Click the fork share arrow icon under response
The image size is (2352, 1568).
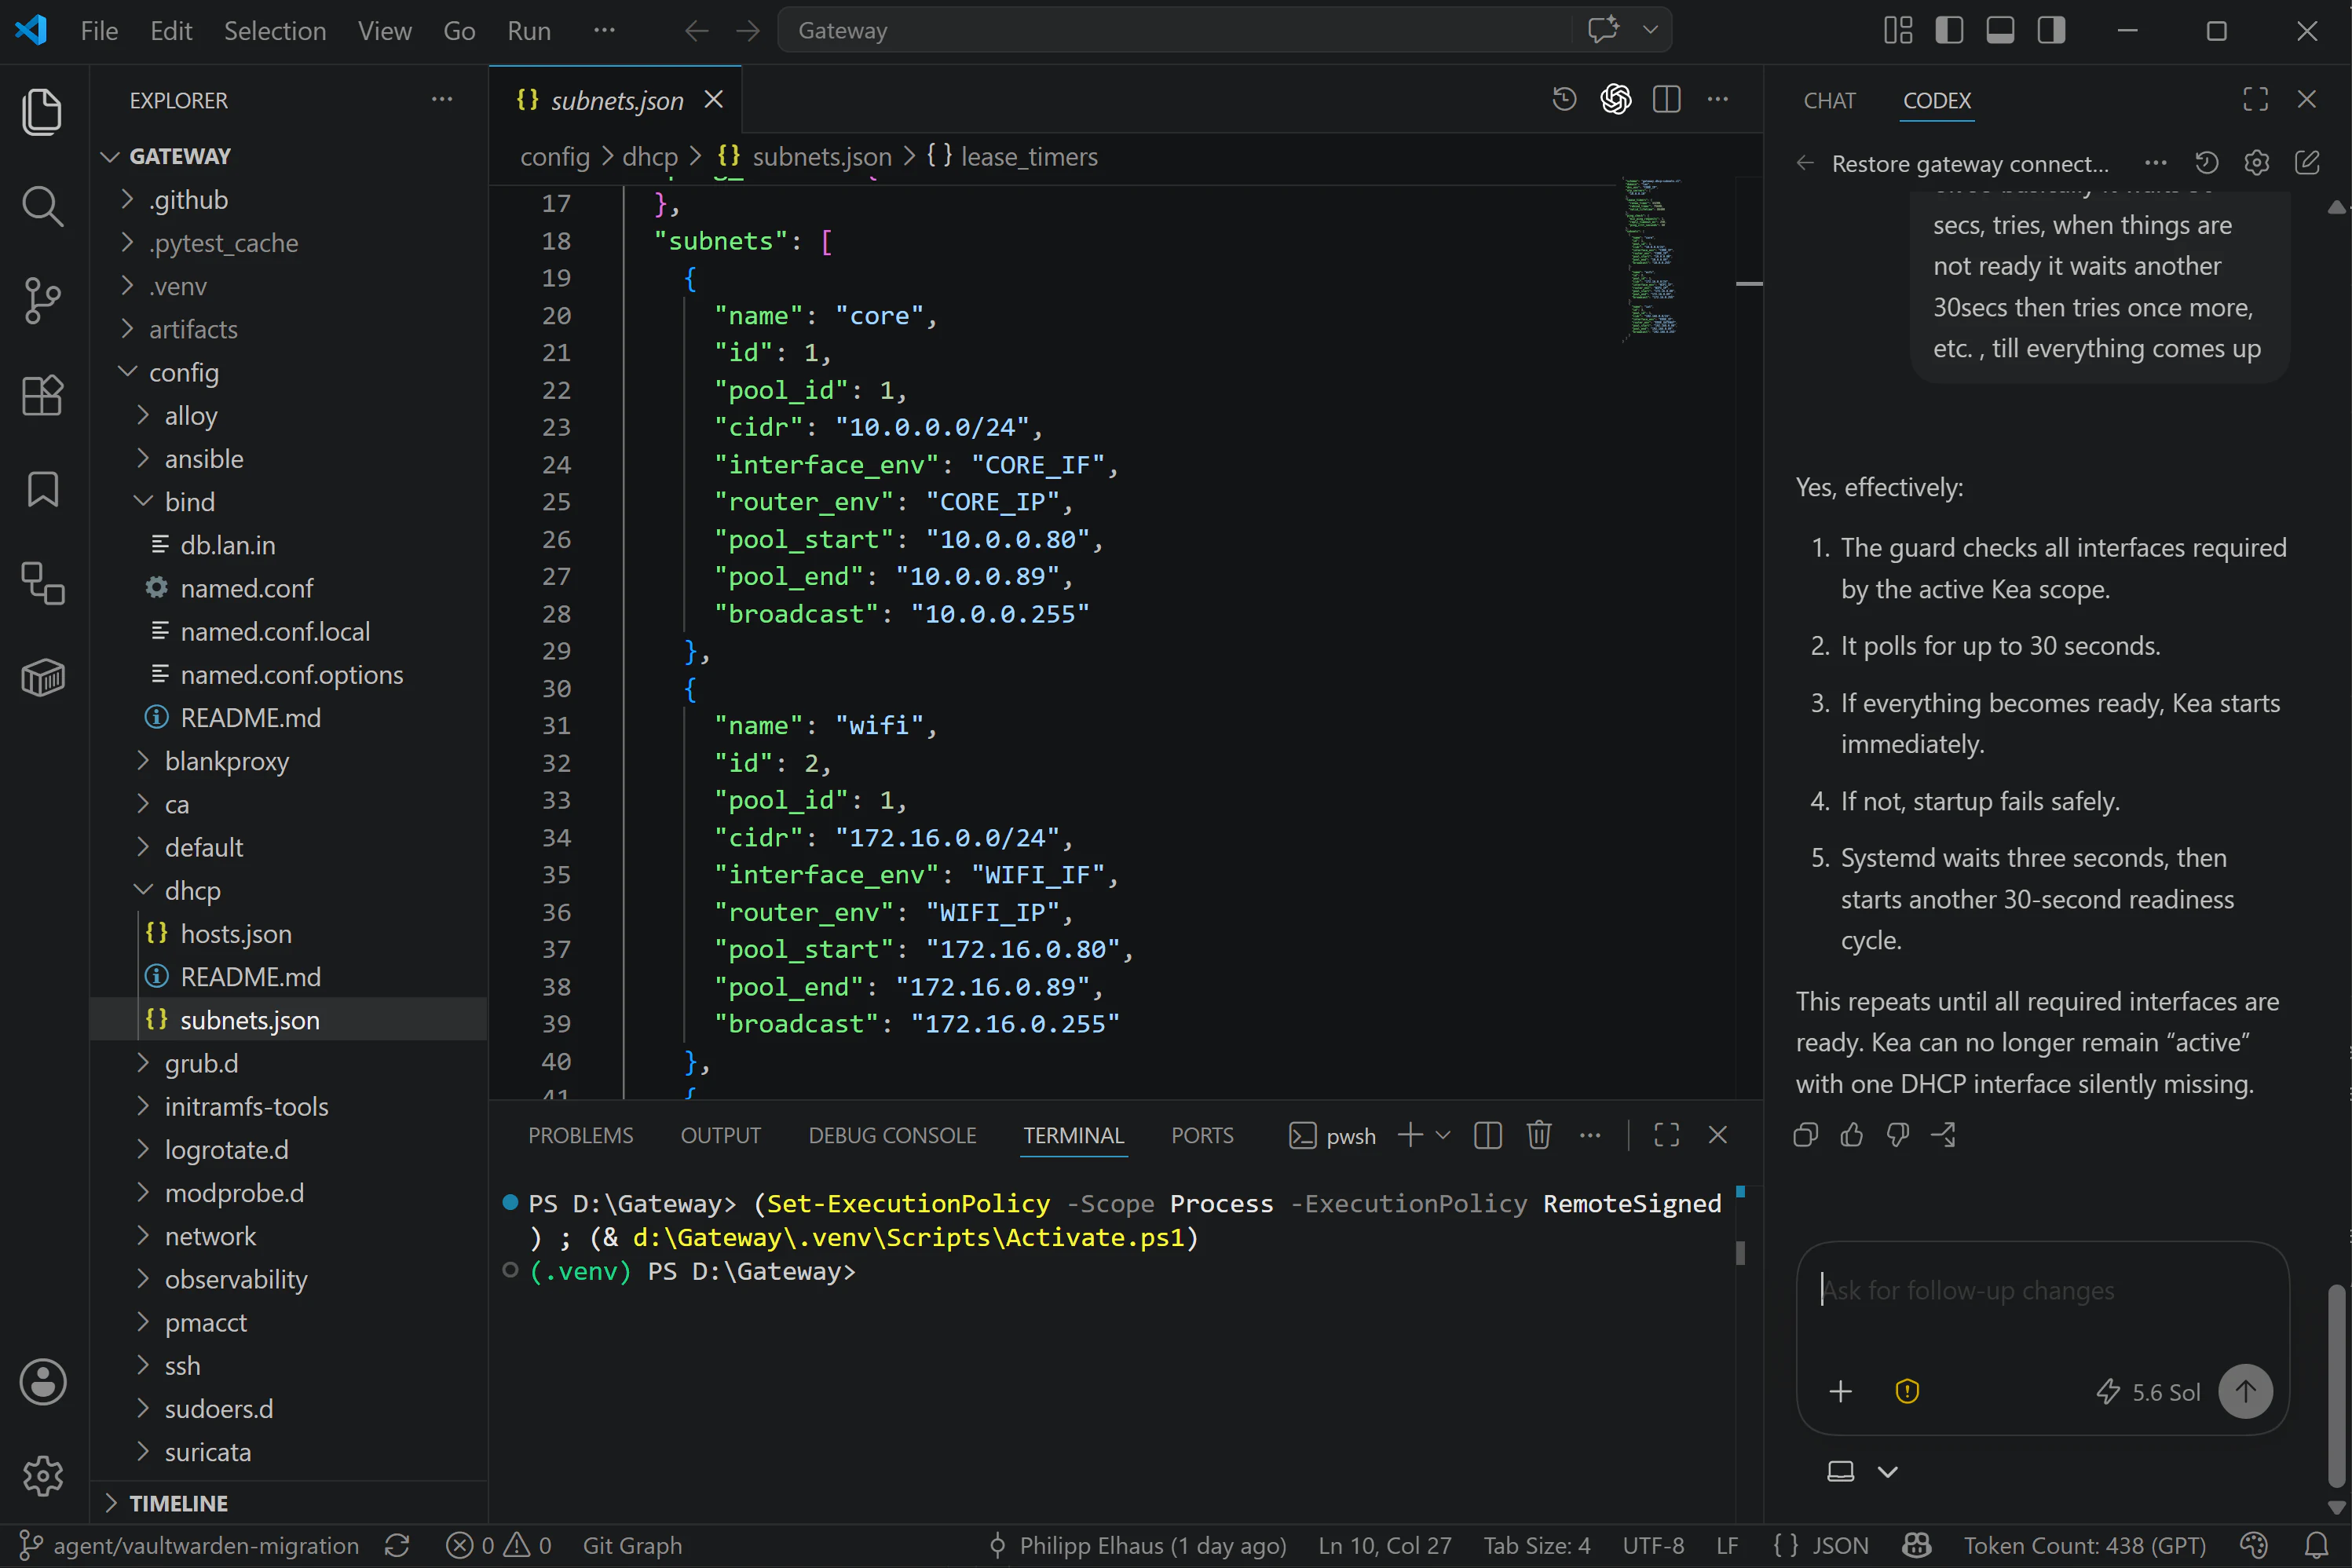1943,1135
